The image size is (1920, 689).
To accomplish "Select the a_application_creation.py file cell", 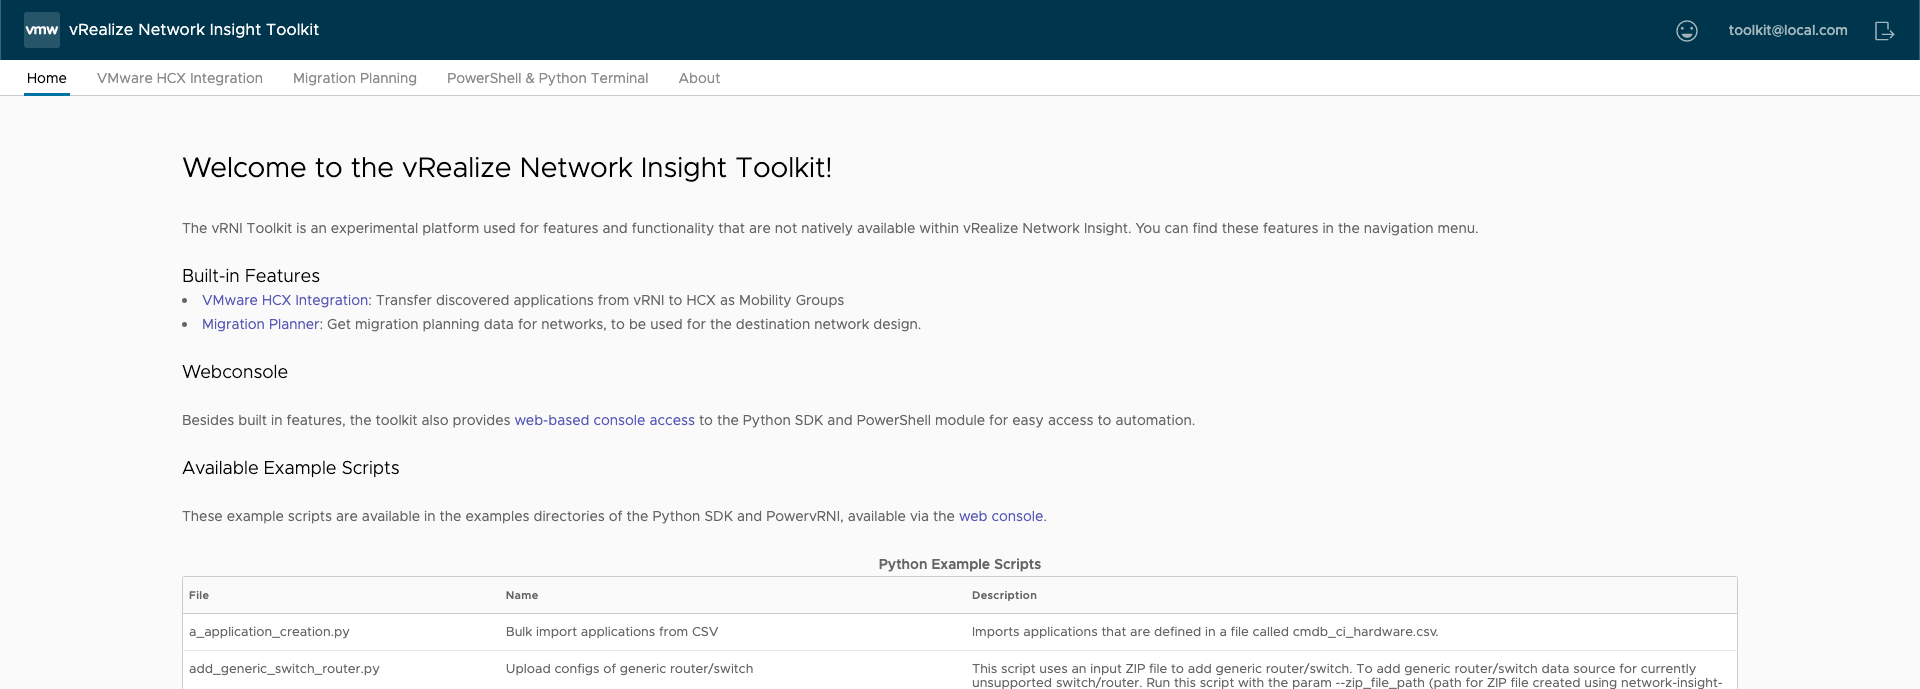I will click(x=269, y=632).
